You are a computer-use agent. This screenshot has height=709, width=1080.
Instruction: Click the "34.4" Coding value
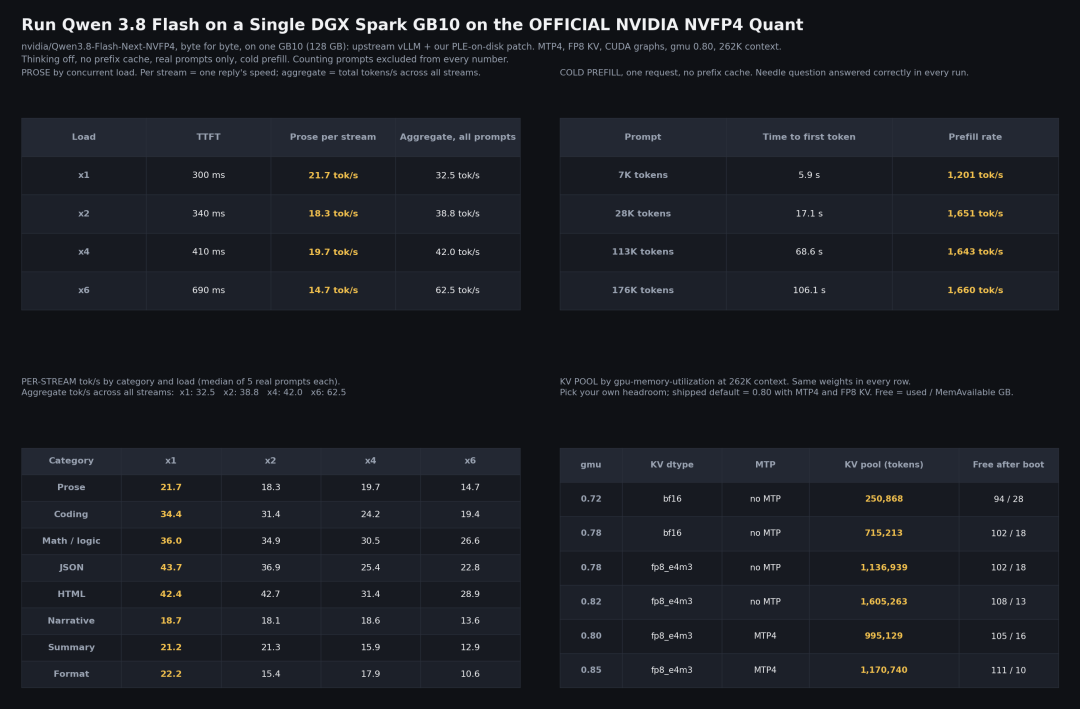pos(171,514)
